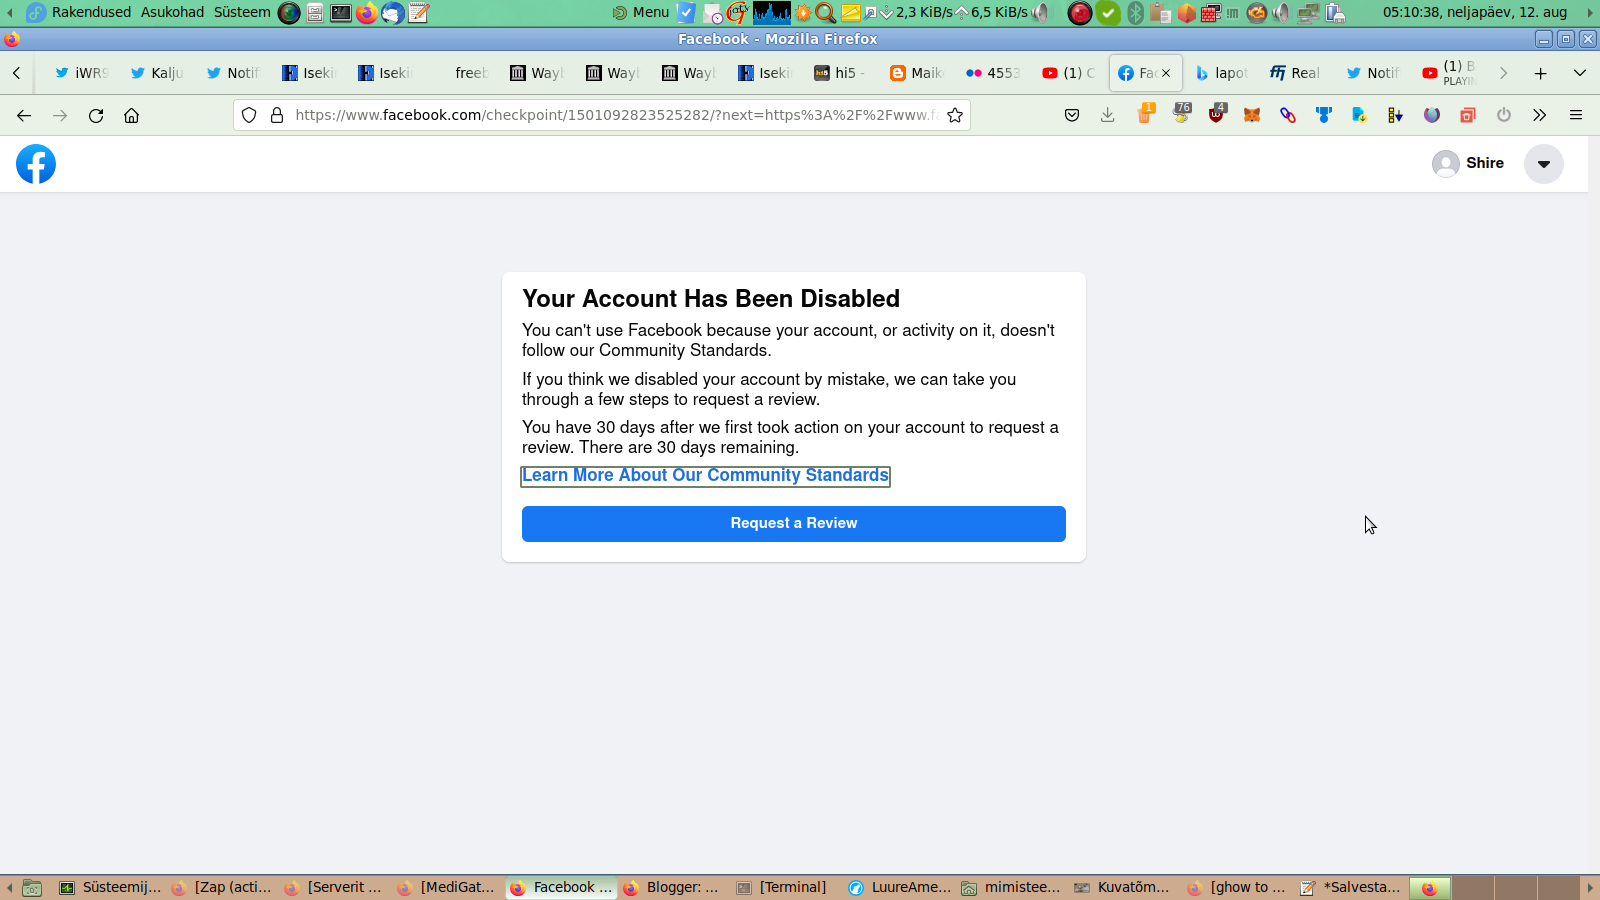Show site security lock information
The height and width of the screenshot is (900, 1600).
point(277,115)
